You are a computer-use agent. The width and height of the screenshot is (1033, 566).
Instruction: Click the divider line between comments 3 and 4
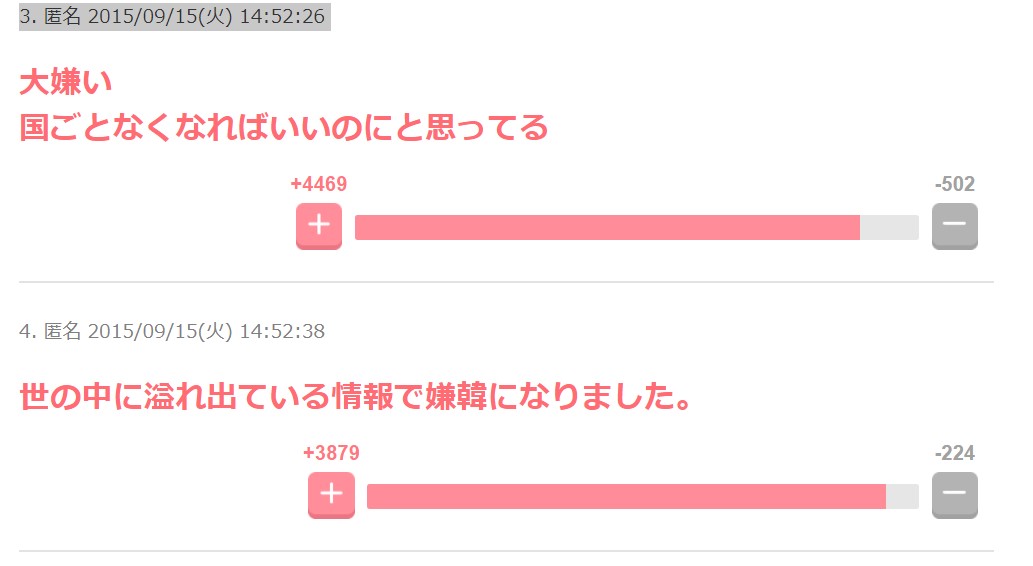coord(506,283)
